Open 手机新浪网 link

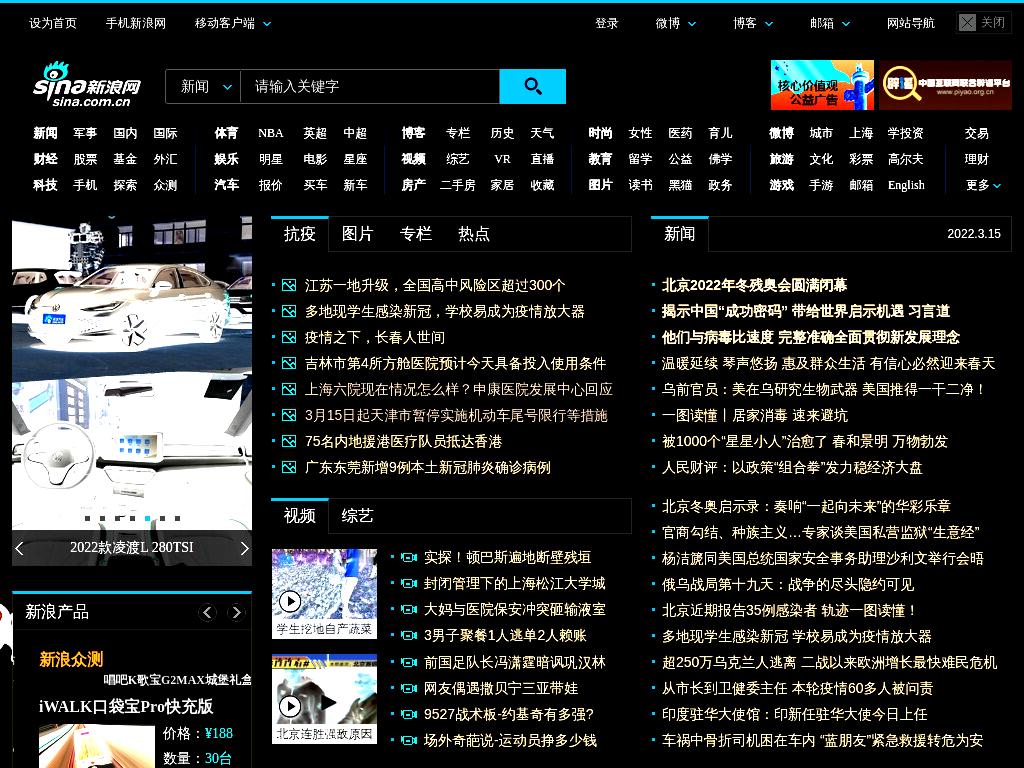point(136,24)
